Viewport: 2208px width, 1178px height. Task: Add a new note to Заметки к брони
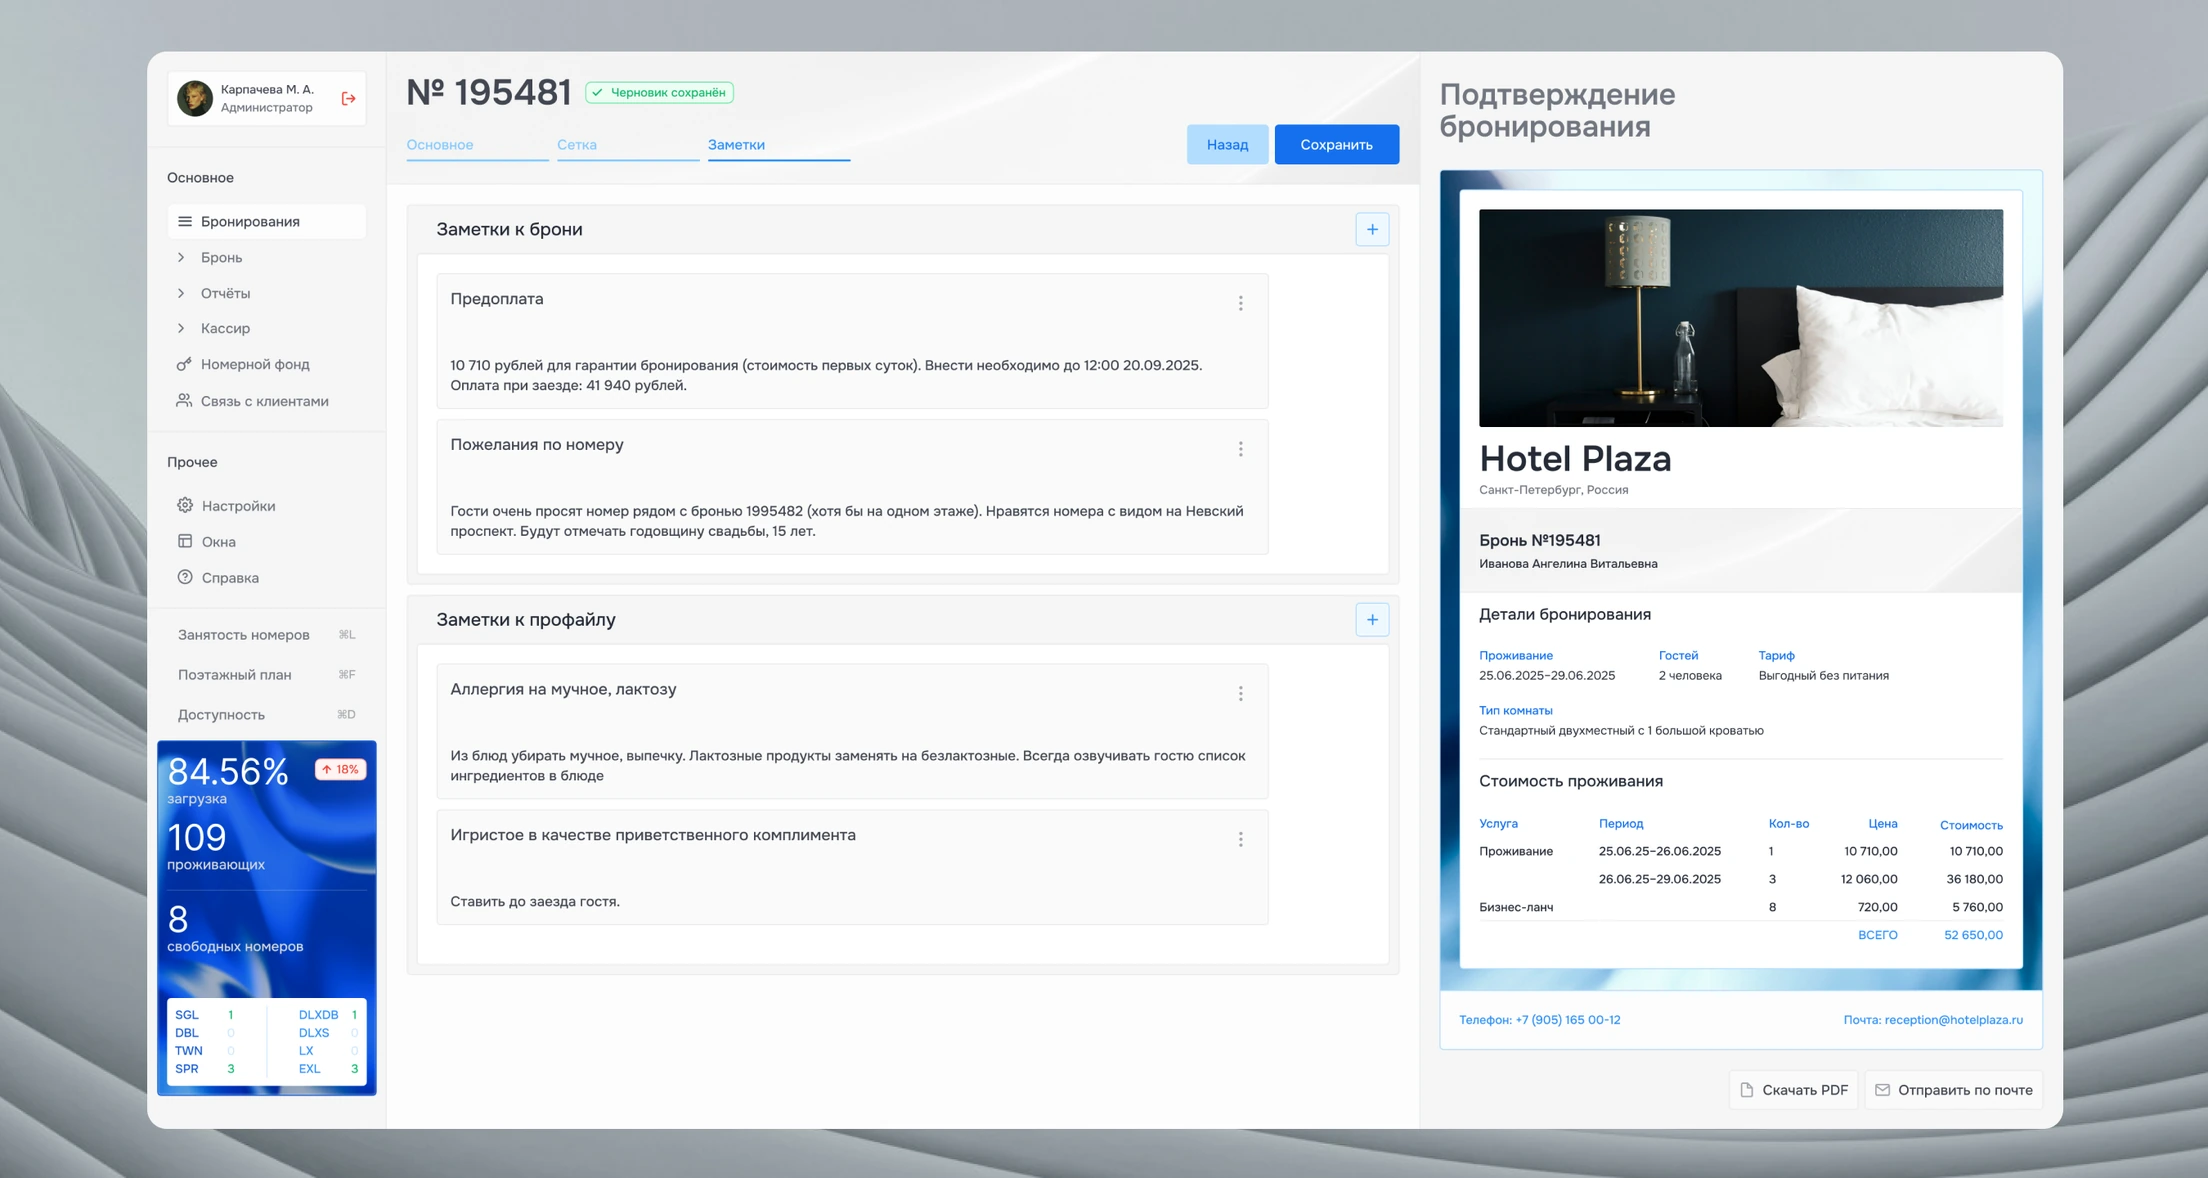pos(1372,229)
